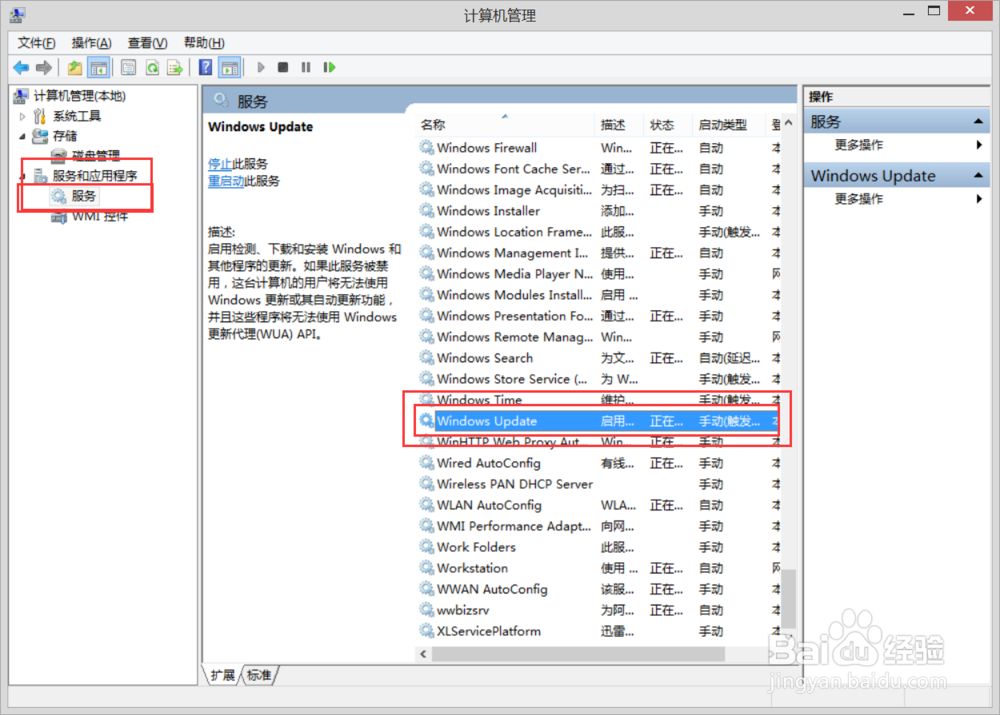The width and height of the screenshot is (1000, 715).
Task: Select 磁盘管理 in the tree
Action: pyautogui.click(x=96, y=156)
